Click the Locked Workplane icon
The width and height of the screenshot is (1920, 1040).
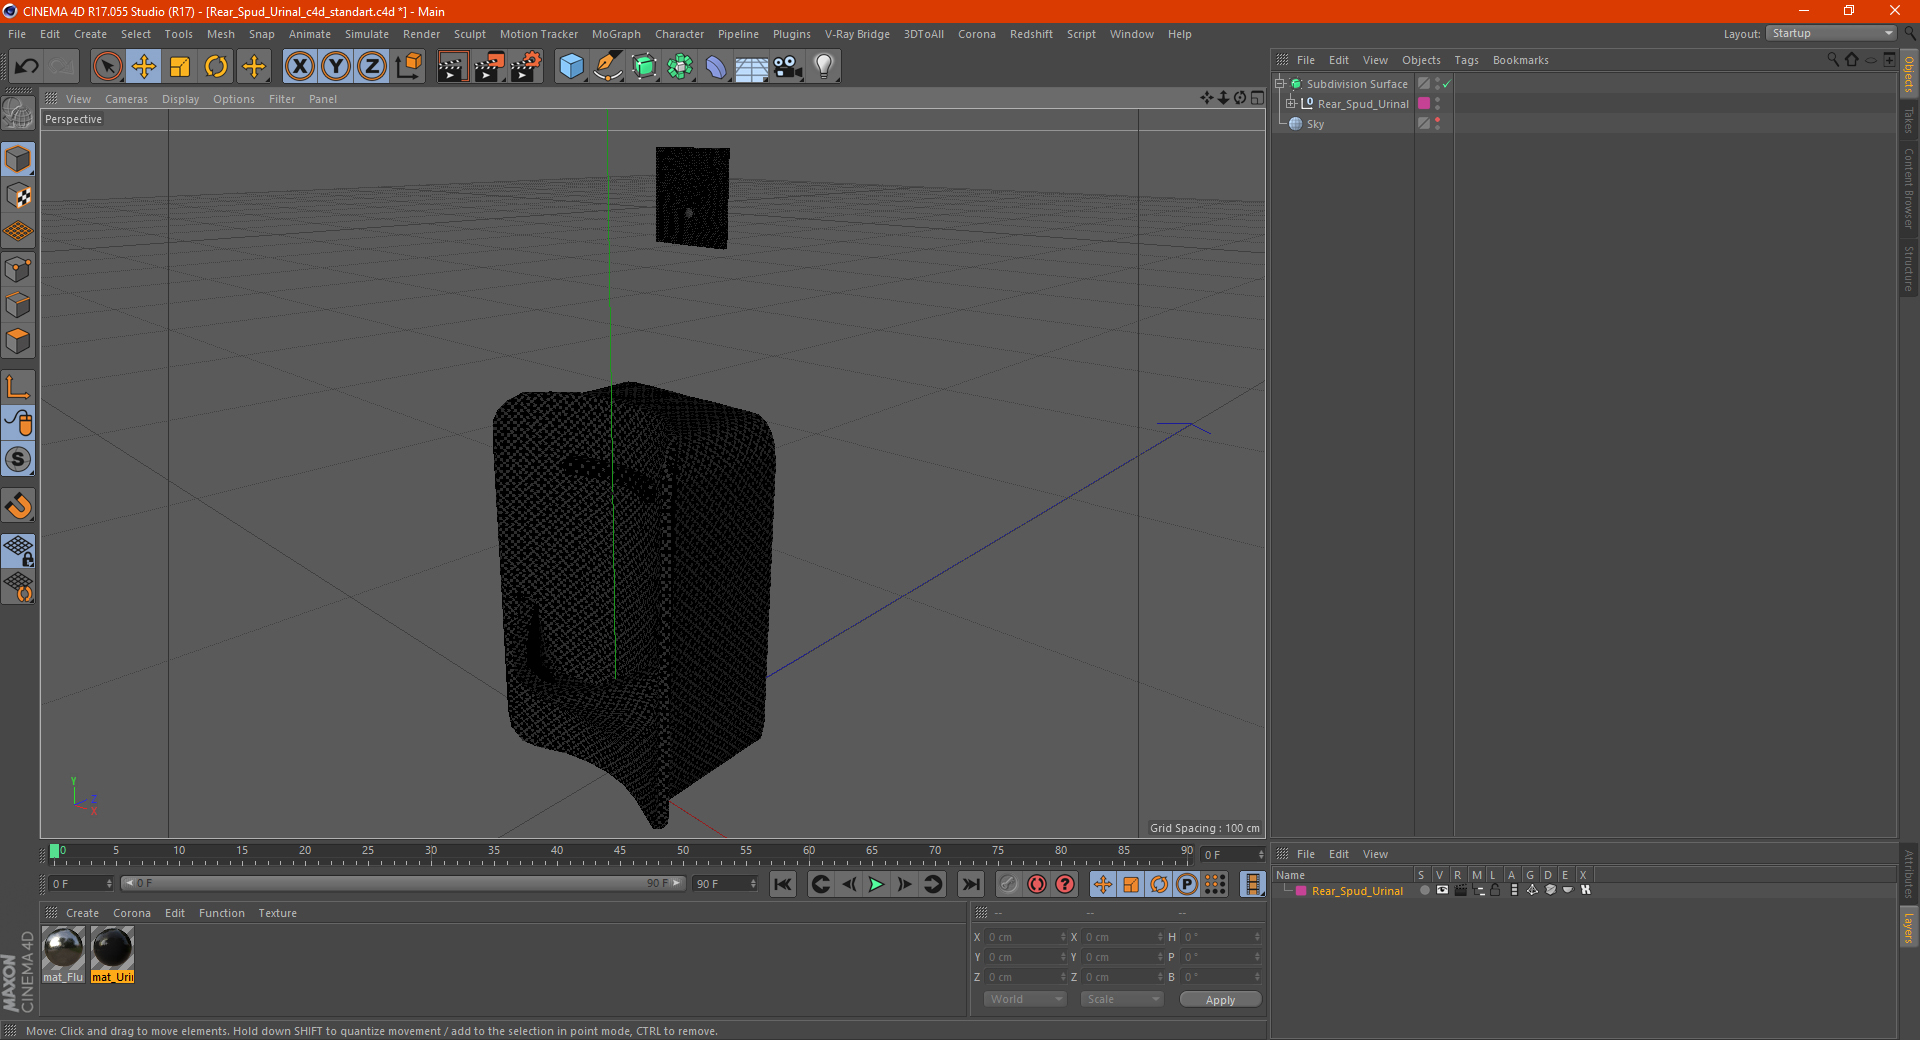(18, 550)
